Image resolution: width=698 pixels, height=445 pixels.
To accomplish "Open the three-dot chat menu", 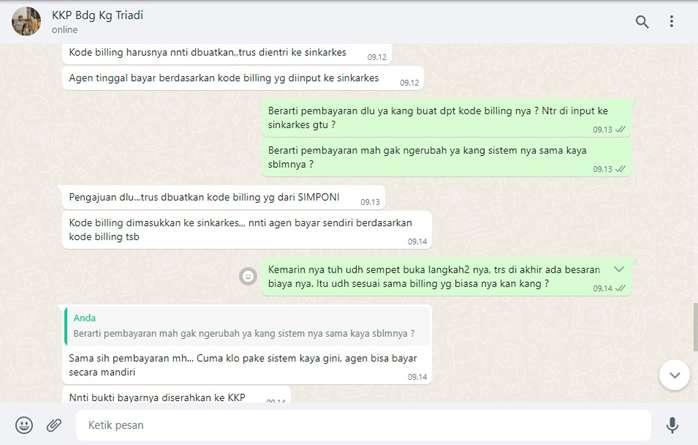I will tap(671, 21).
